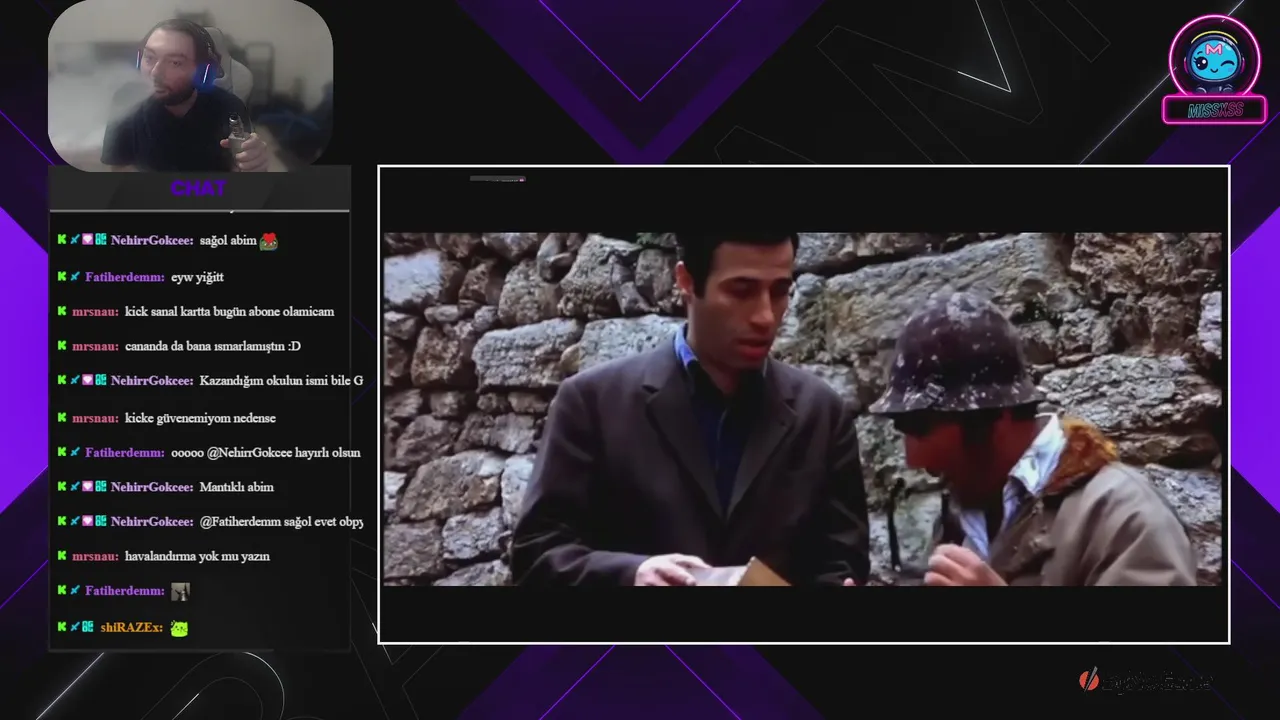
Task: Click the MISSXSS mascot logo
Action: click(x=1214, y=58)
